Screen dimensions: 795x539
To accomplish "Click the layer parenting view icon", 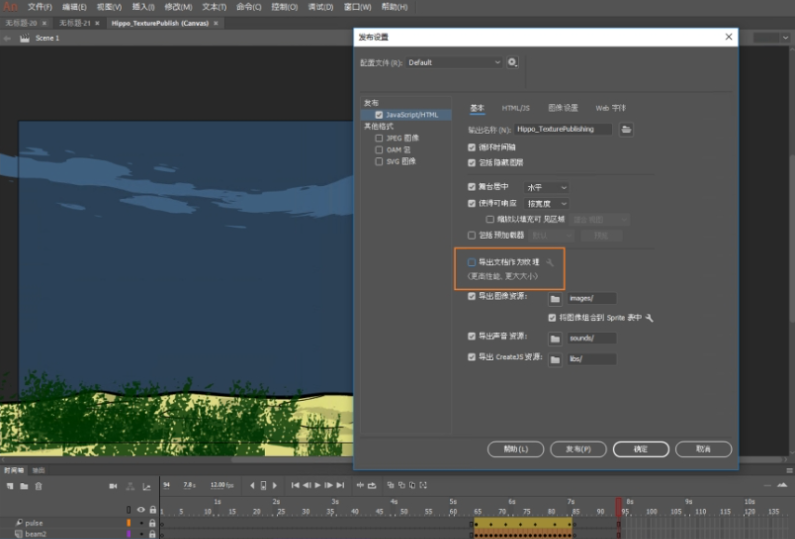I will coord(130,486).
